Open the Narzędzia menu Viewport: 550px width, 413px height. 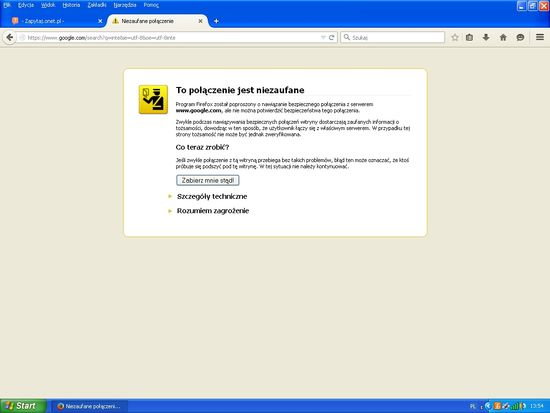(125, 5)
